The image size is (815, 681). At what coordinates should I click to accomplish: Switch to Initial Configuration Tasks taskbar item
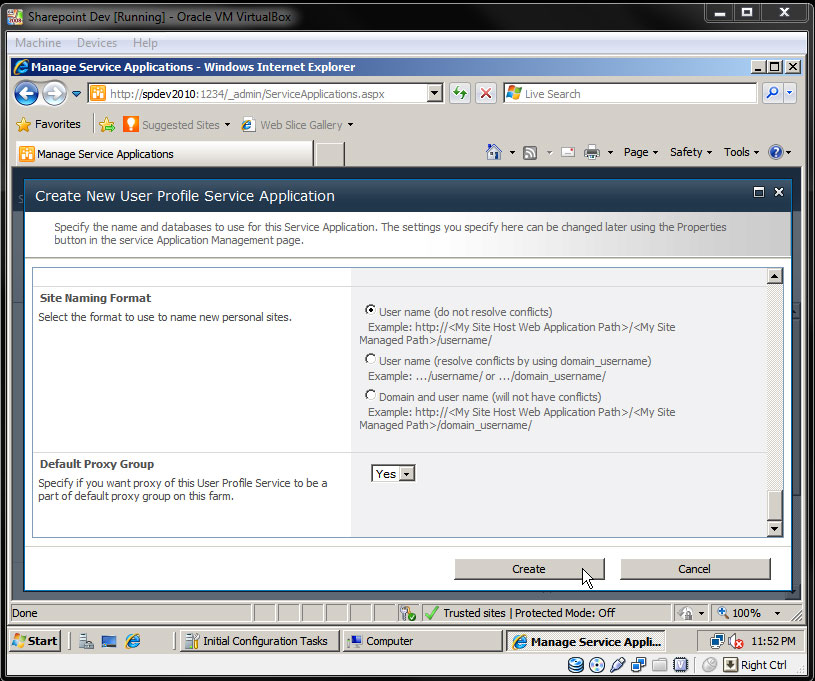coord(259,641)
